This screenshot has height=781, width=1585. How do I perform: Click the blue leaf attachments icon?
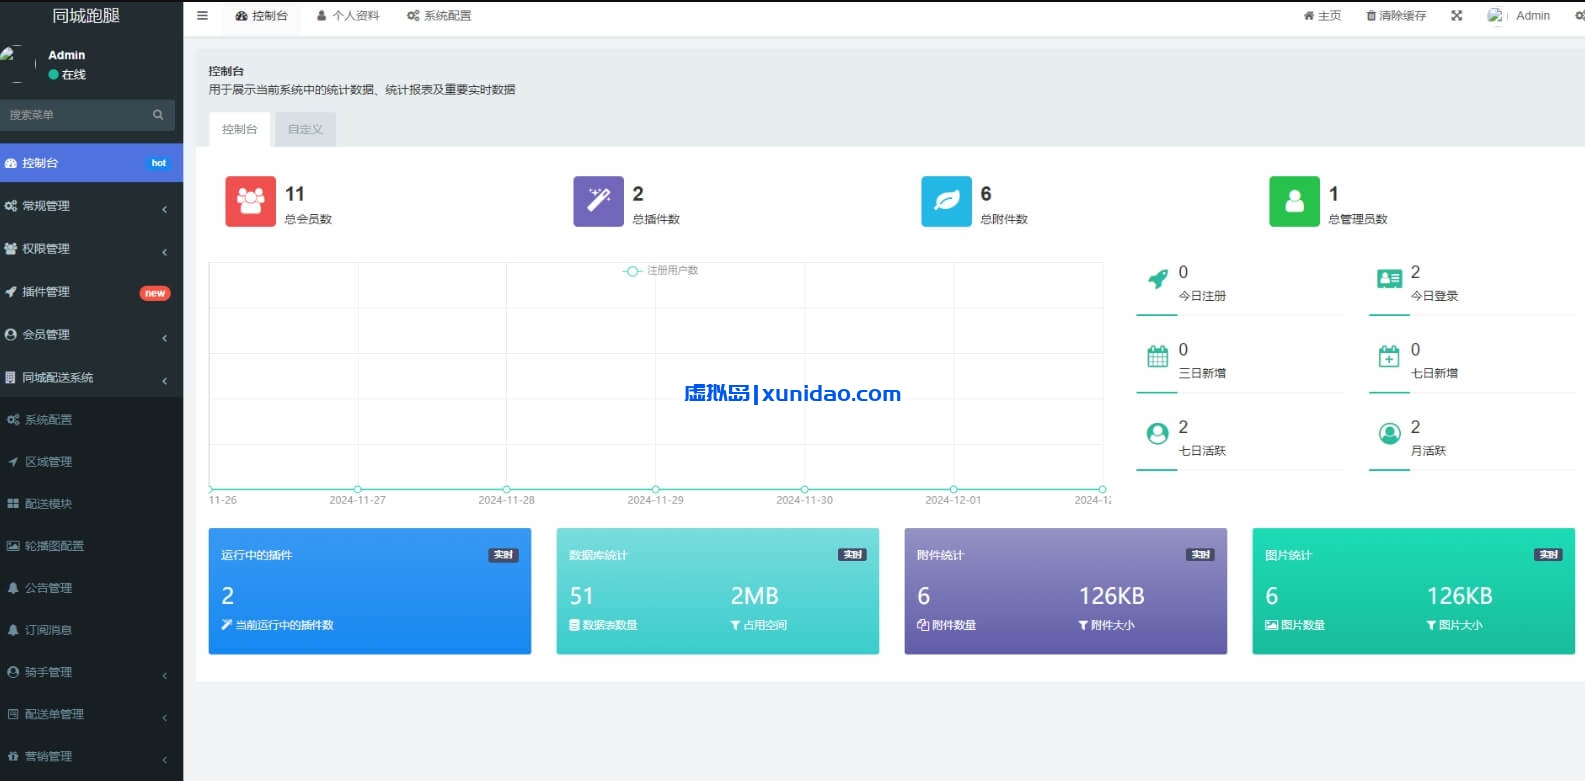946,202
